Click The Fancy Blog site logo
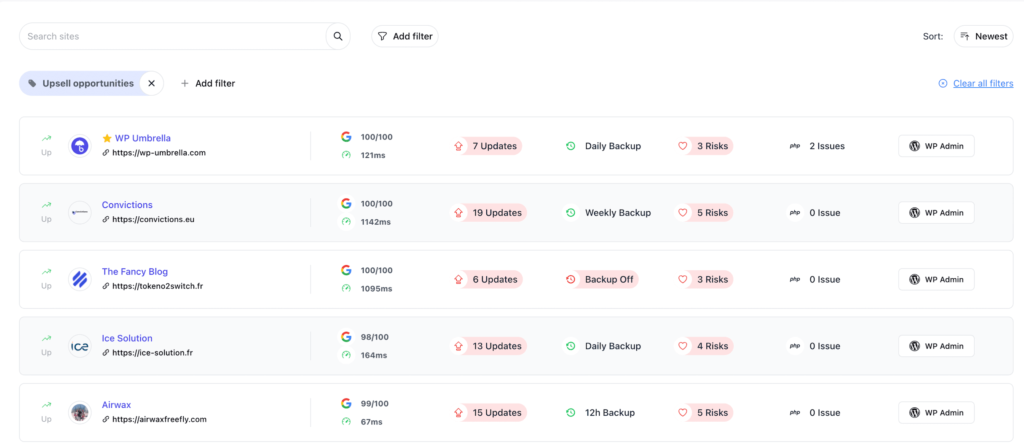 [x=79, y=279]
